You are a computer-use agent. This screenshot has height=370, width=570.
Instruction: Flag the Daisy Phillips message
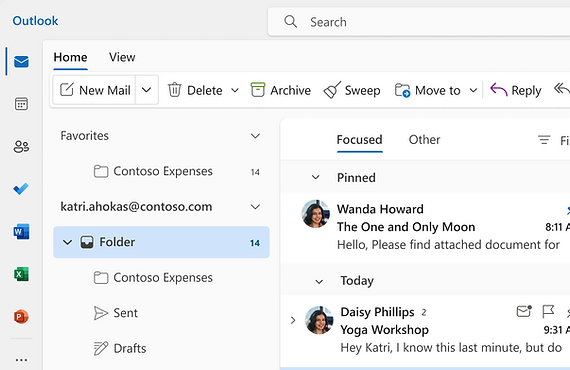click(548, 311)
